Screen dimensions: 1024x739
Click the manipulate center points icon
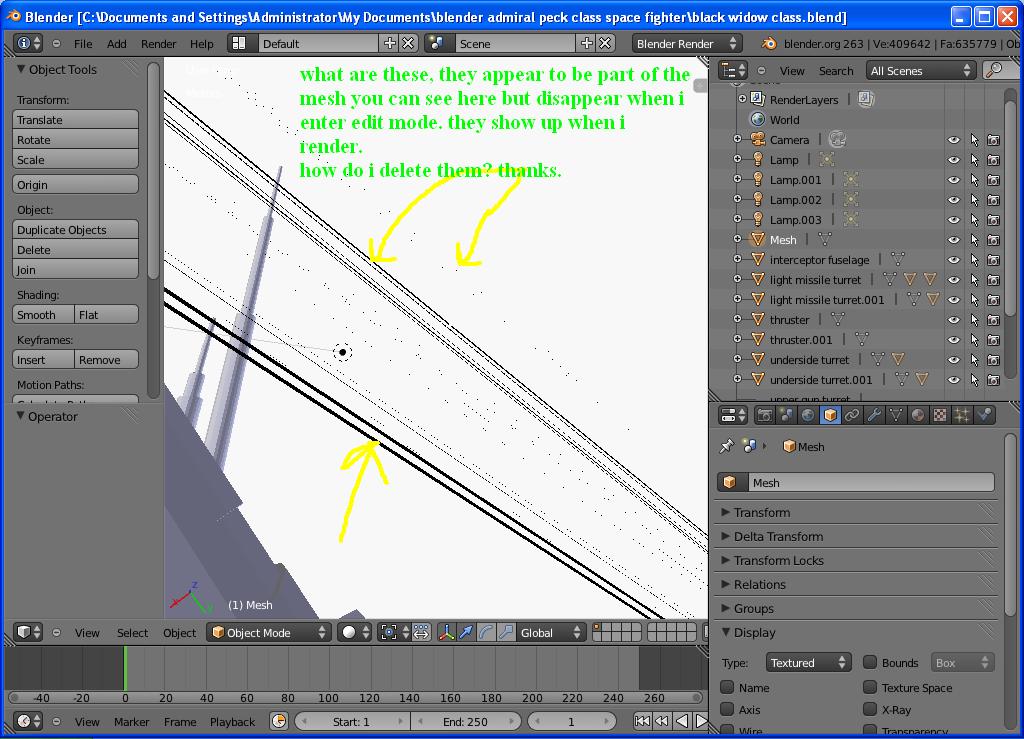click(421, 633)
